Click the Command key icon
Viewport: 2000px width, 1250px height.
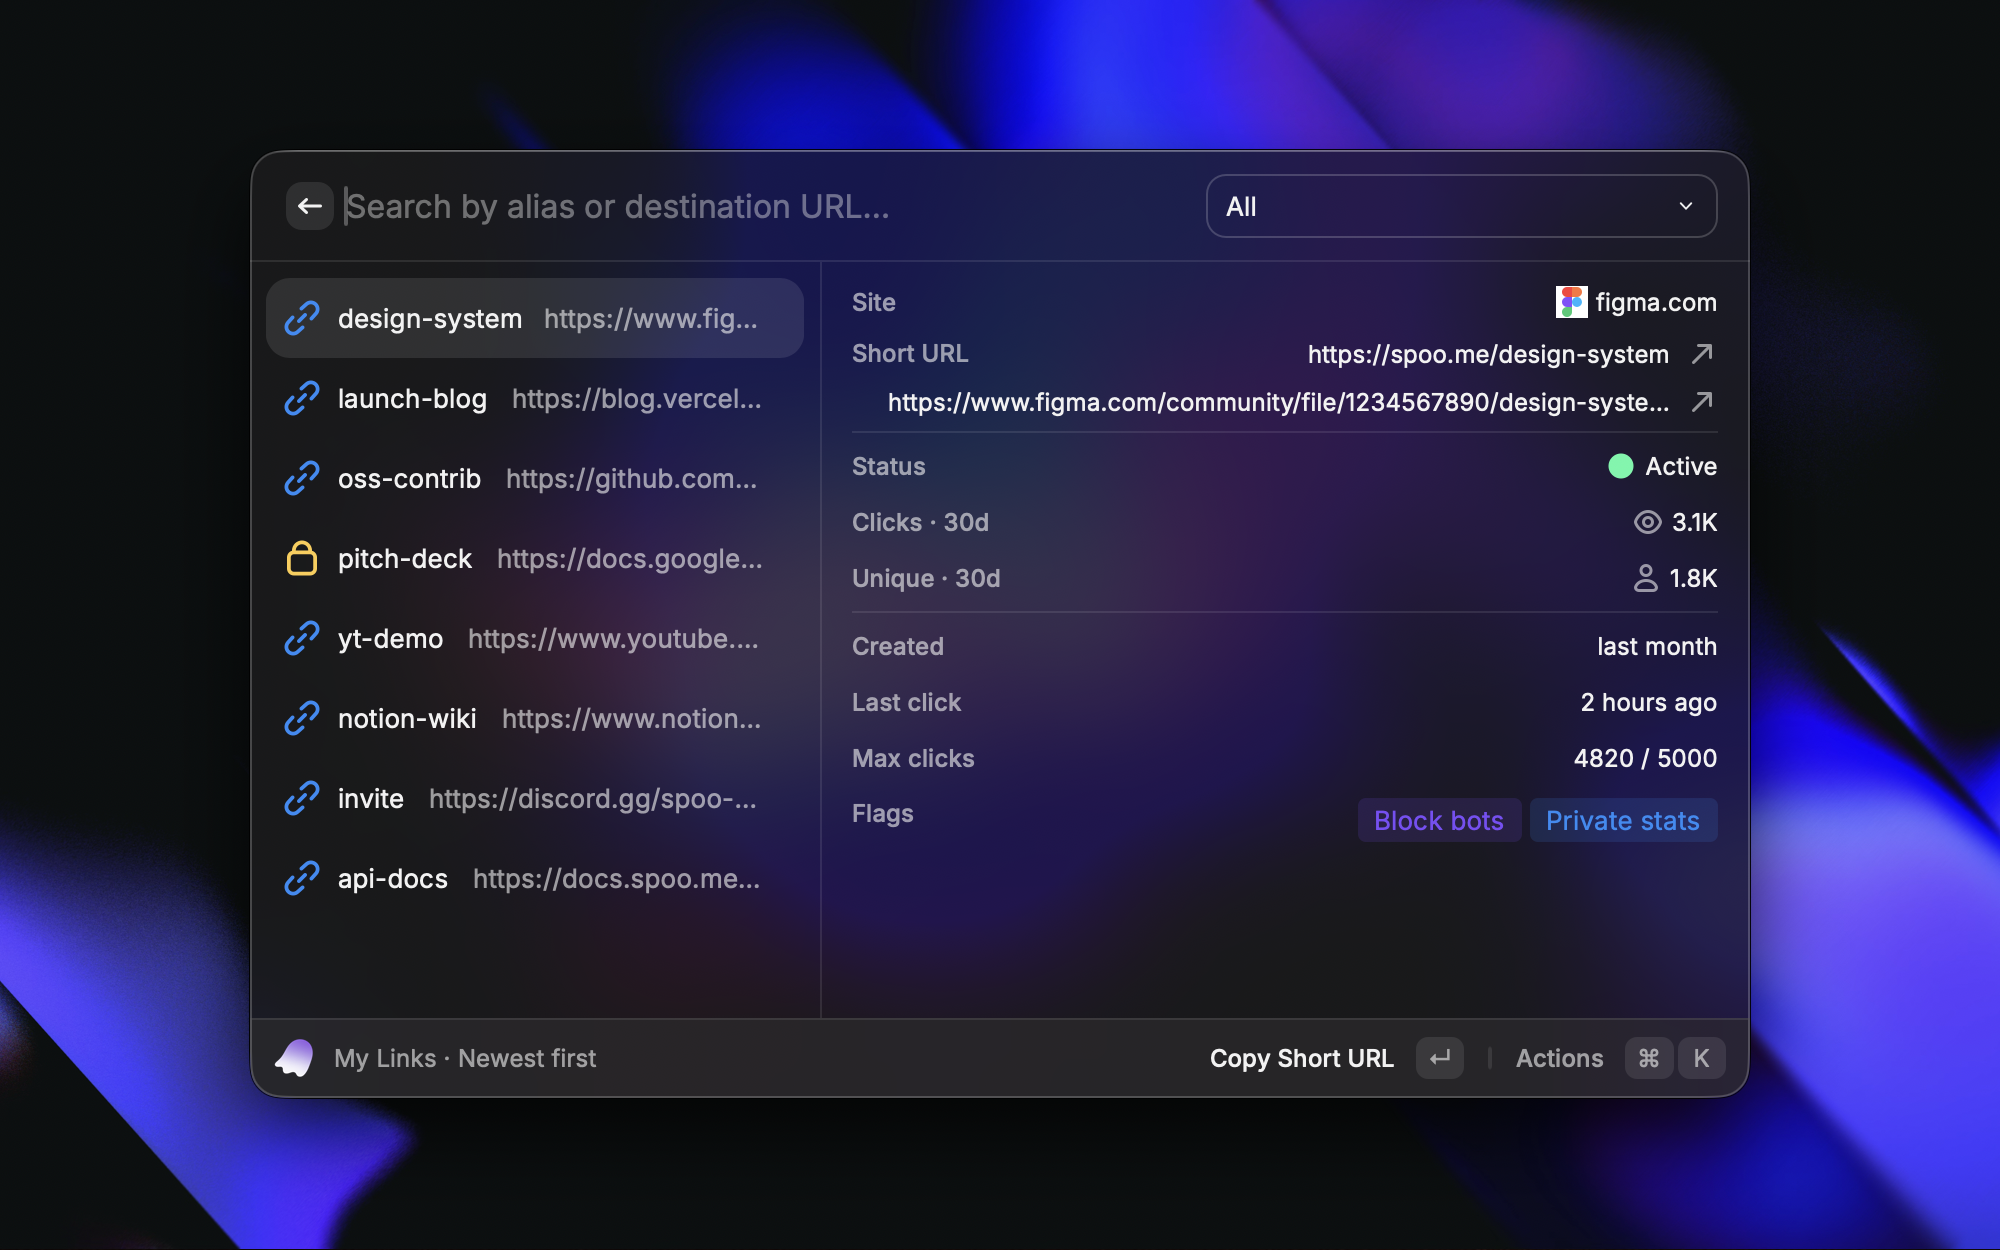point(1649,1058)
